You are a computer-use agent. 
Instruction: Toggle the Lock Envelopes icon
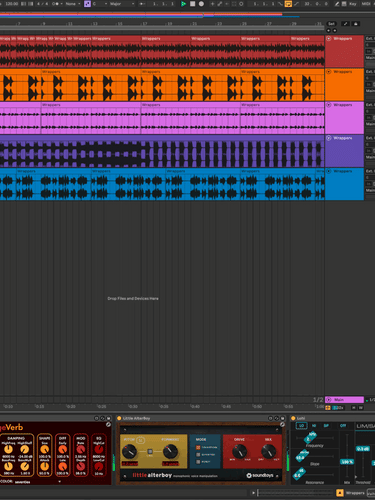point(356,24)
